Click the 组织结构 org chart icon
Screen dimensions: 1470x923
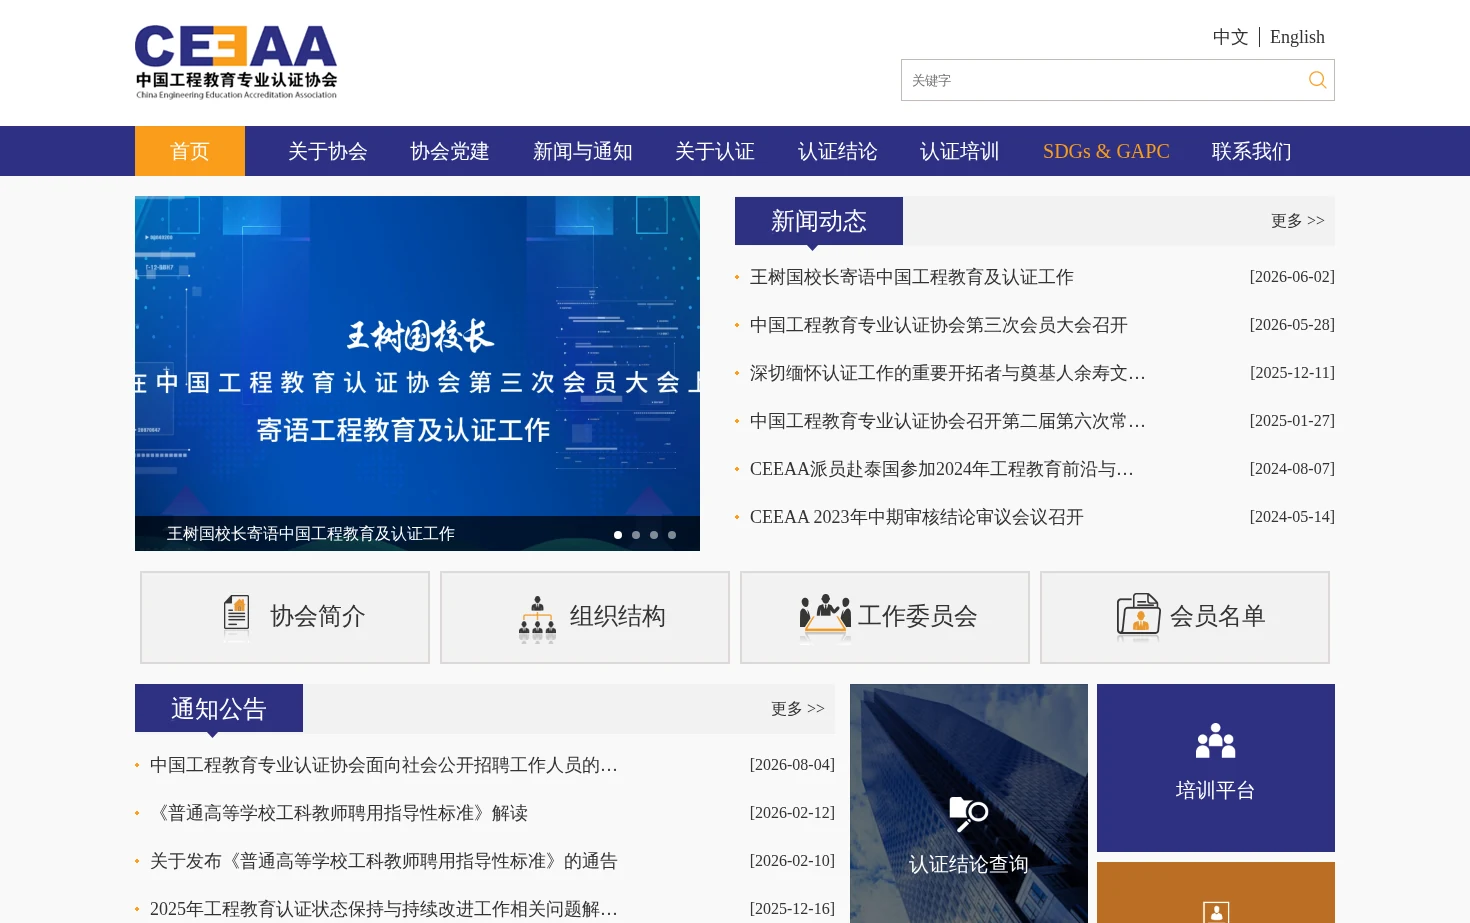537,619
